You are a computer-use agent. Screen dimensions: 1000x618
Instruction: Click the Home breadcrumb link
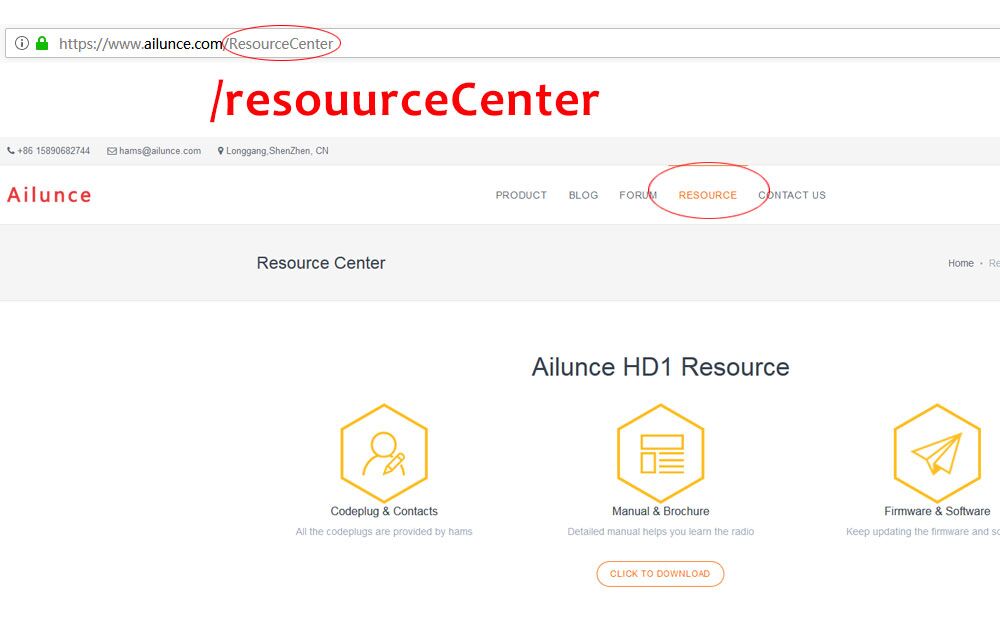[x=960, y=263]
